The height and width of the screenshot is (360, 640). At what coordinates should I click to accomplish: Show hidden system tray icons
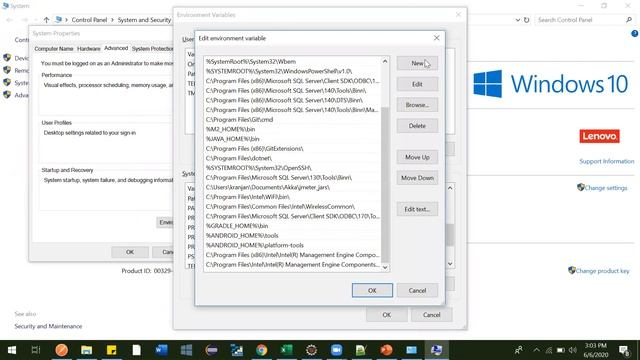pyautogui.click(x=536, y=350)
